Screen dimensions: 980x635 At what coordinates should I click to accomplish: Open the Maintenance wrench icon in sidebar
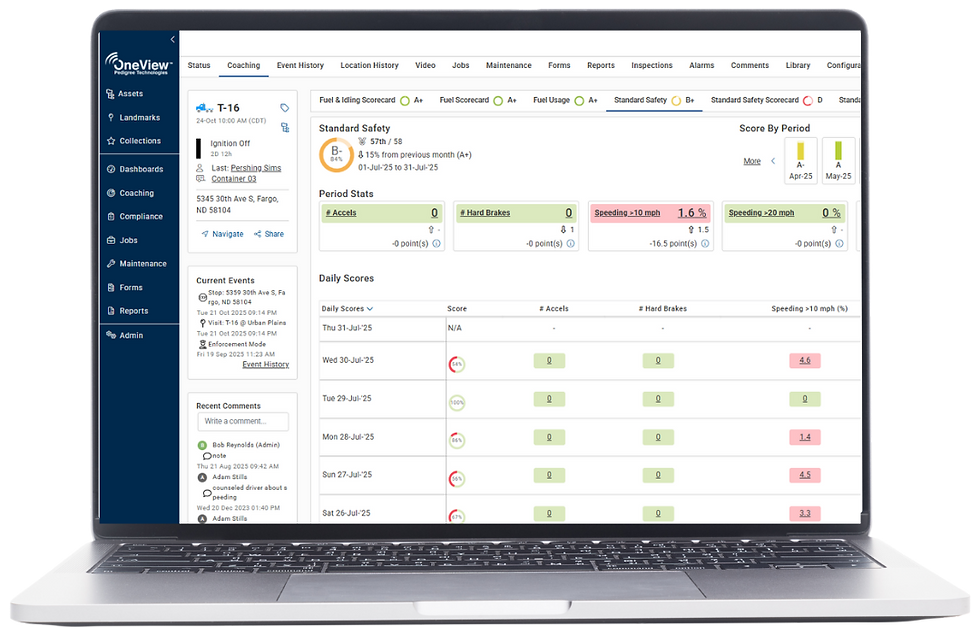(111, 264)
